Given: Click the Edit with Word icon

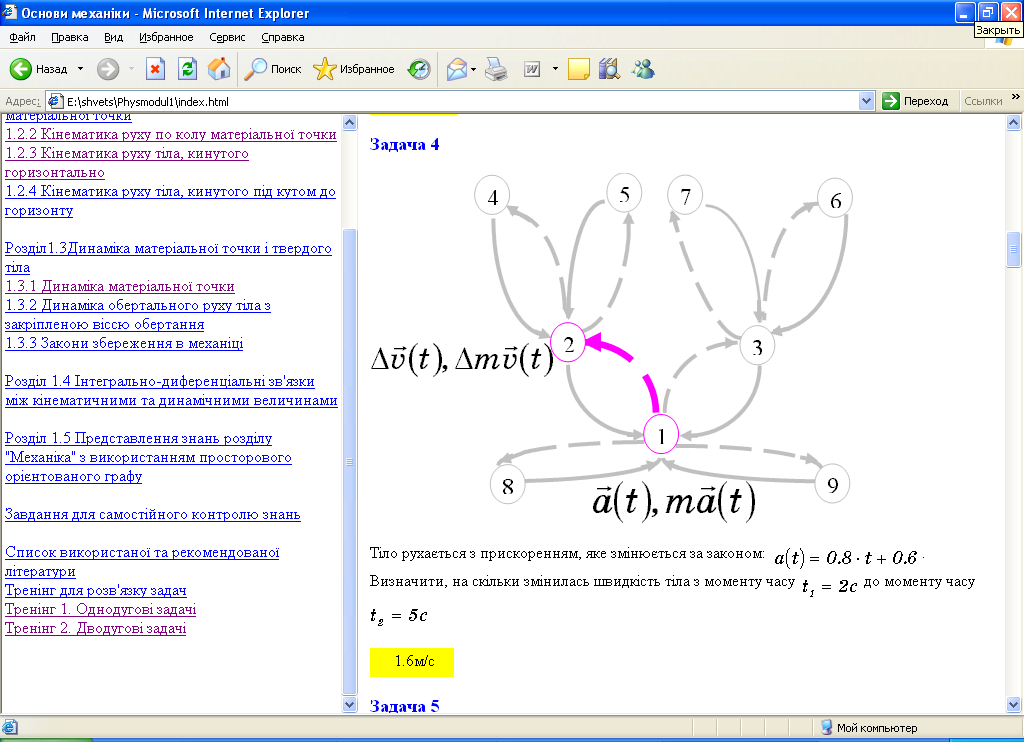Looking at the screenshot, I should tap(532, 69).
